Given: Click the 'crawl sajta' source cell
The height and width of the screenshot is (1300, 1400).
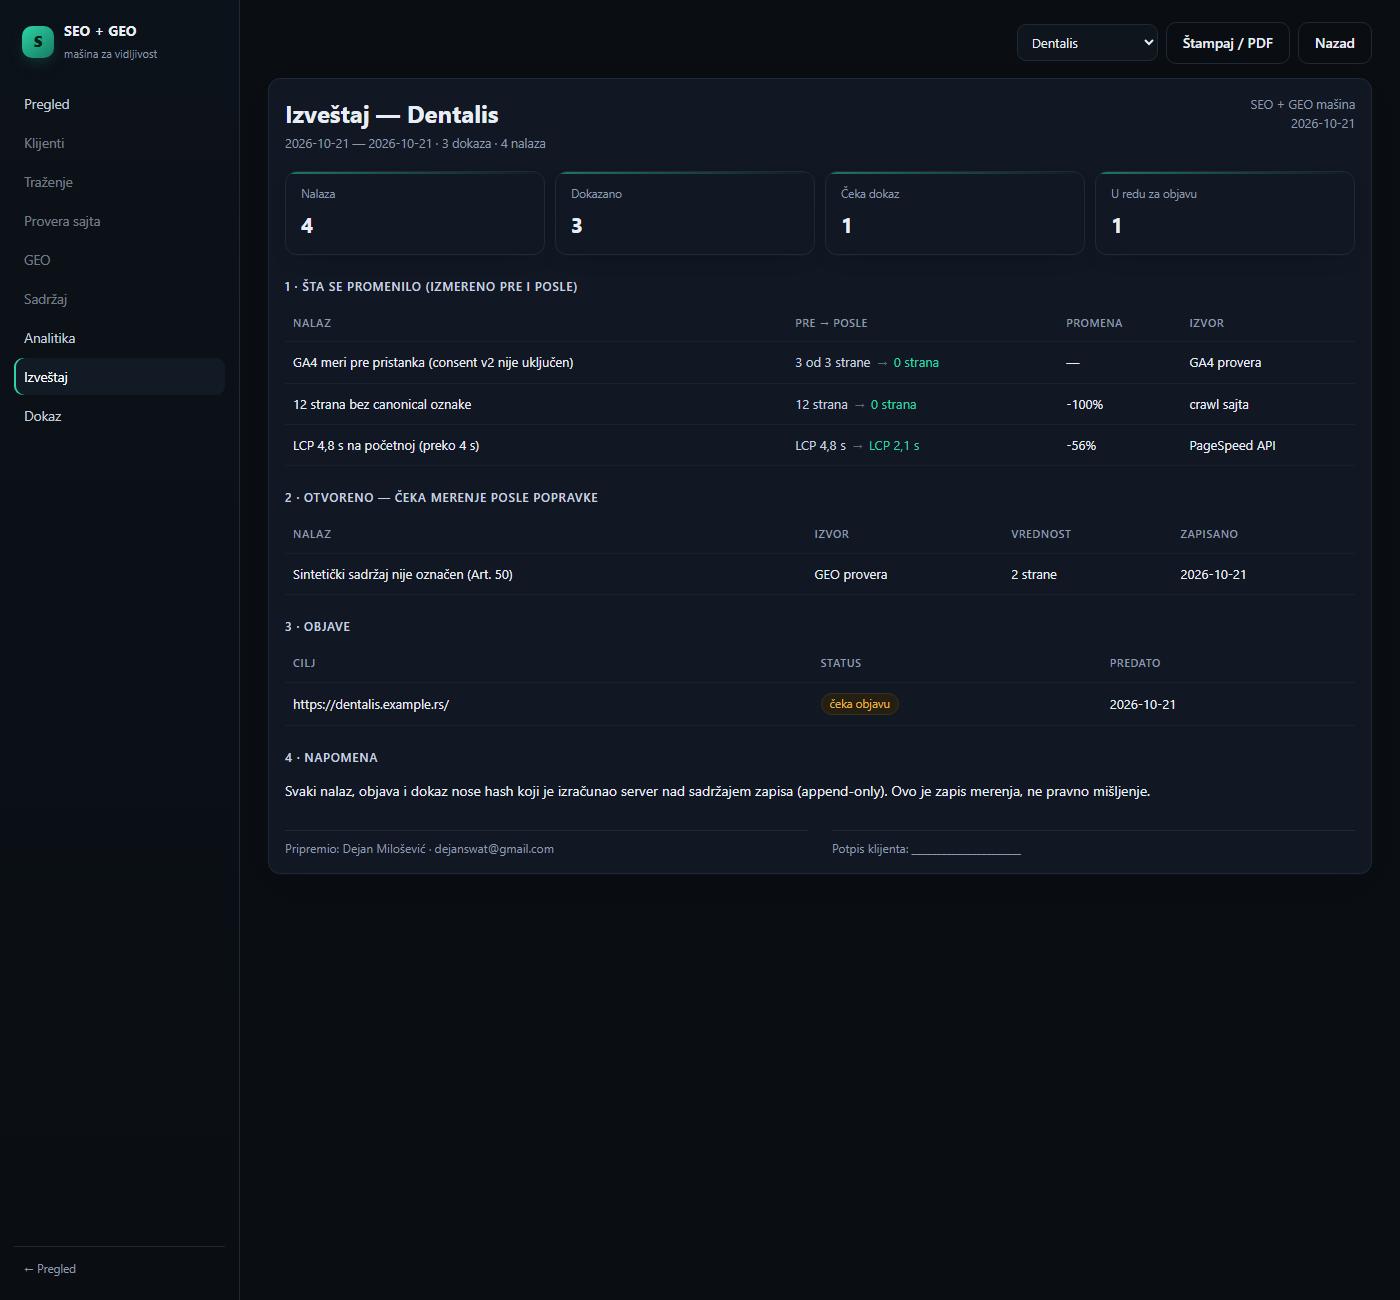Looking at the screenshot, I should (x=1219, y=405).
